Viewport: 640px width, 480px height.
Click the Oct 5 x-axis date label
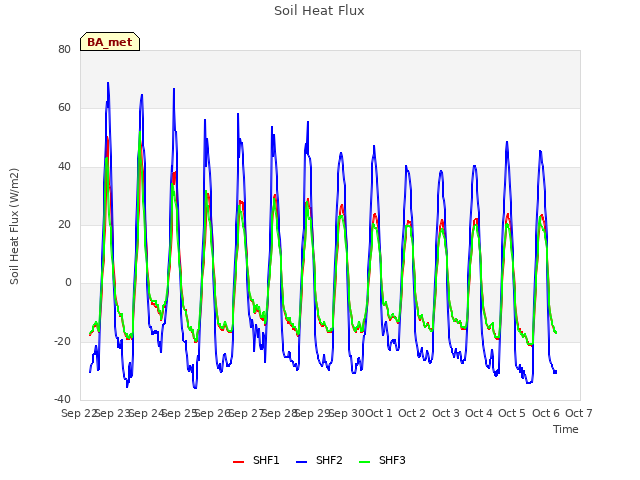click(x=512, y=413)
